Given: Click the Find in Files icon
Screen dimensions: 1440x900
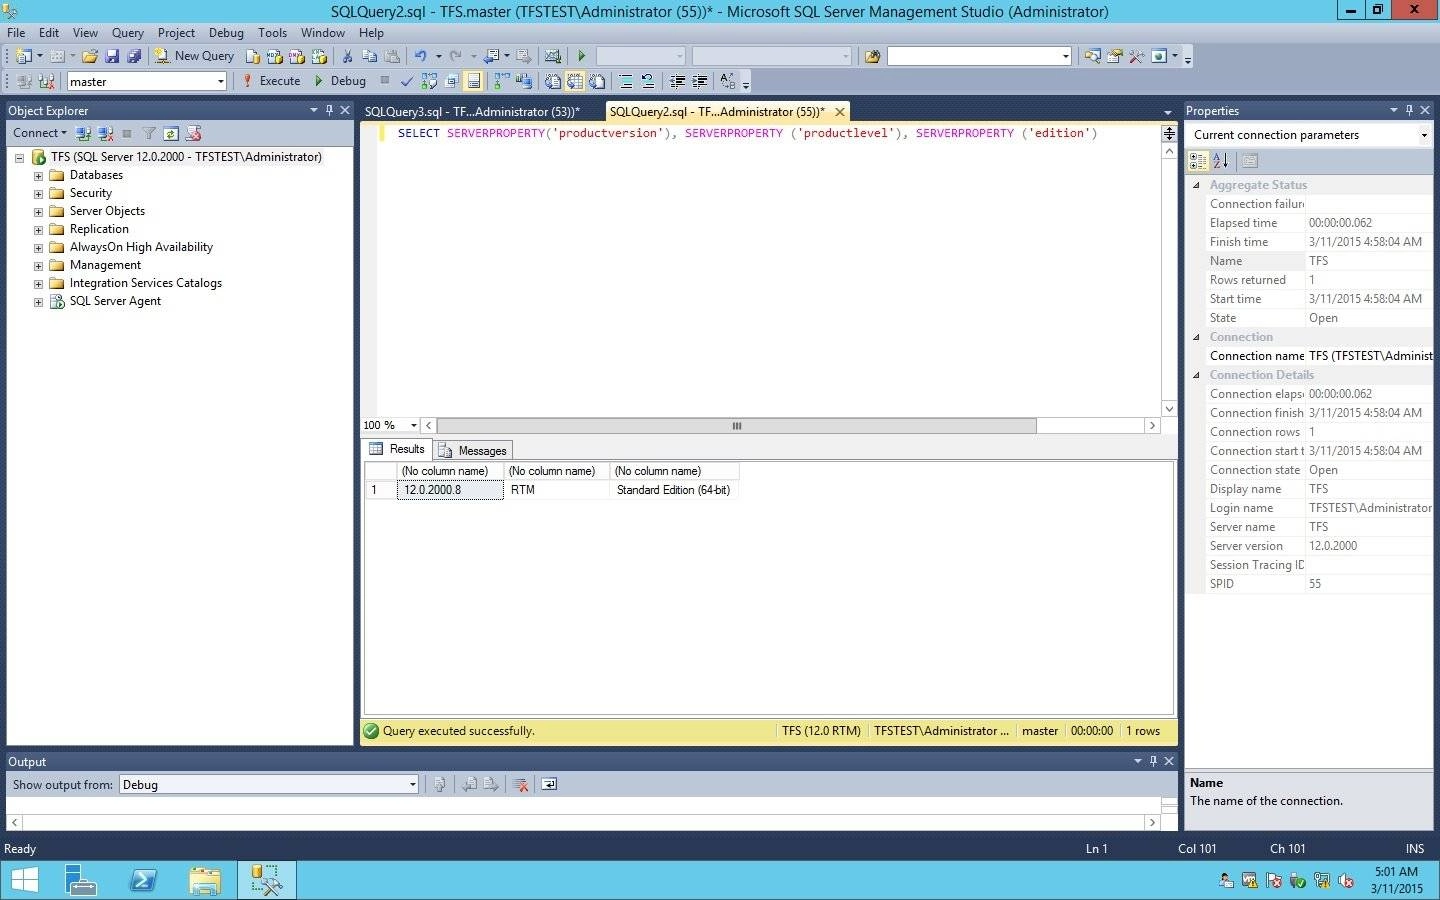Looking at the screenshot, I should pos(872,56).
